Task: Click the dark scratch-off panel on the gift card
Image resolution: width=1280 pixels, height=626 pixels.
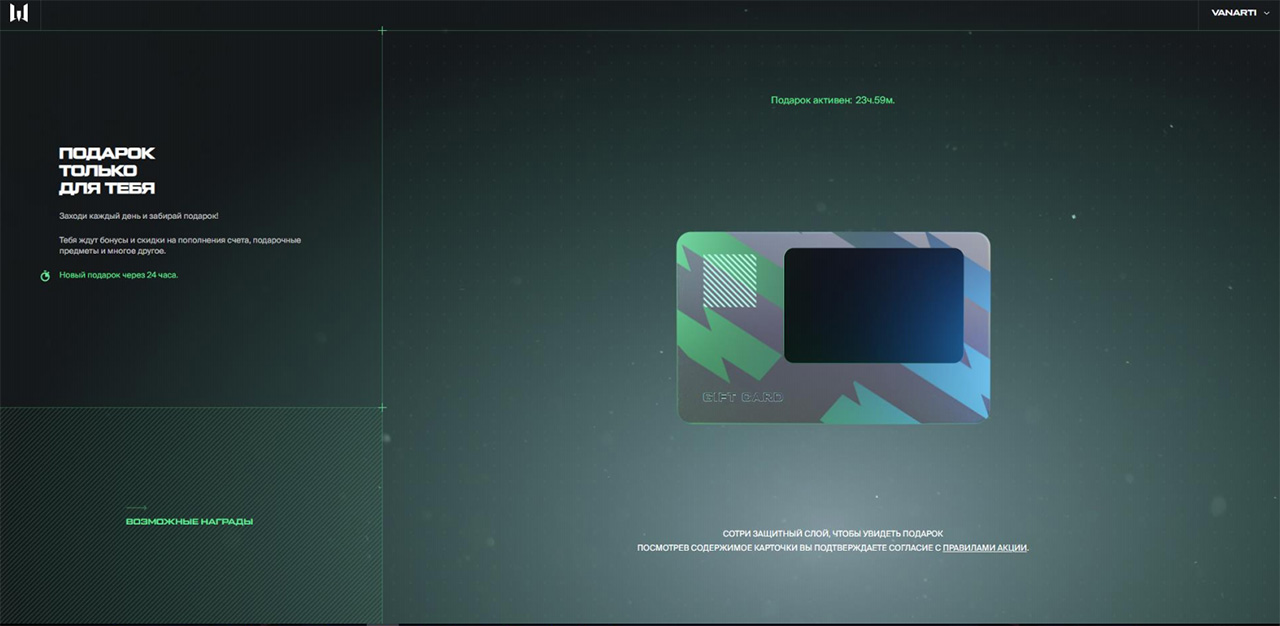Action: 873,305
